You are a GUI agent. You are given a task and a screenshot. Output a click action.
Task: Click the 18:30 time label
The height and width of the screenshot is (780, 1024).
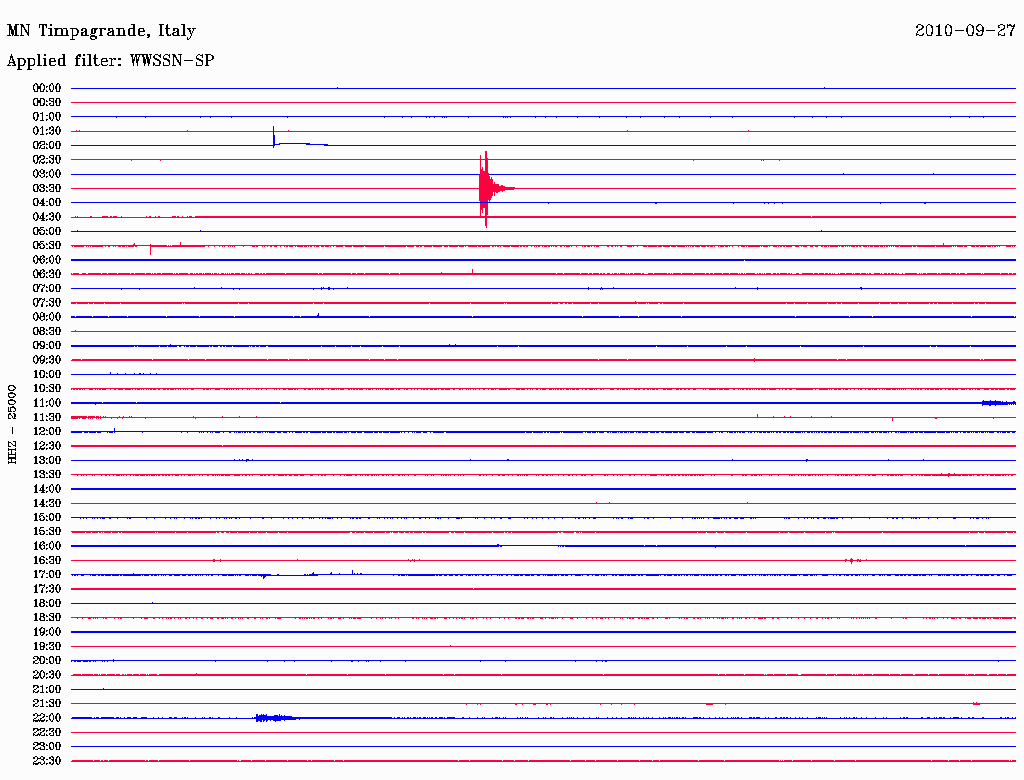(47, 617)
